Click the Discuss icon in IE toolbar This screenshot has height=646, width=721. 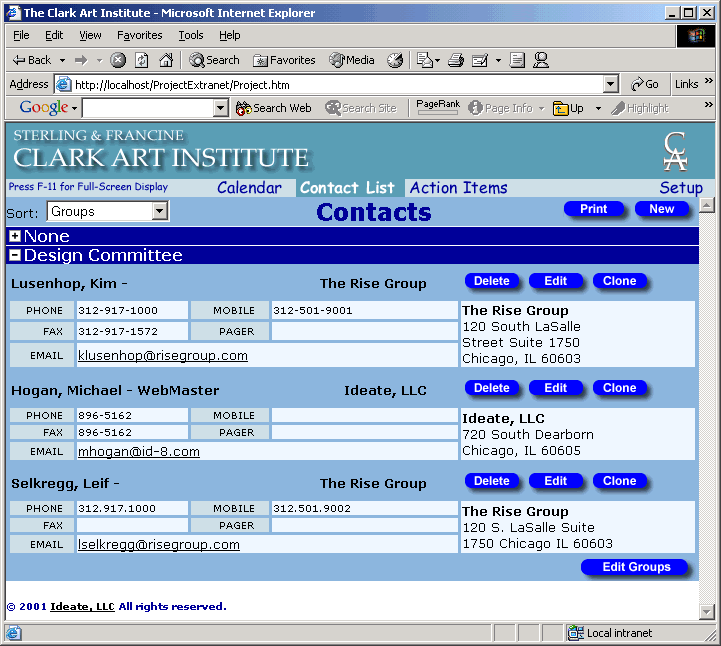tap(517, 60)
